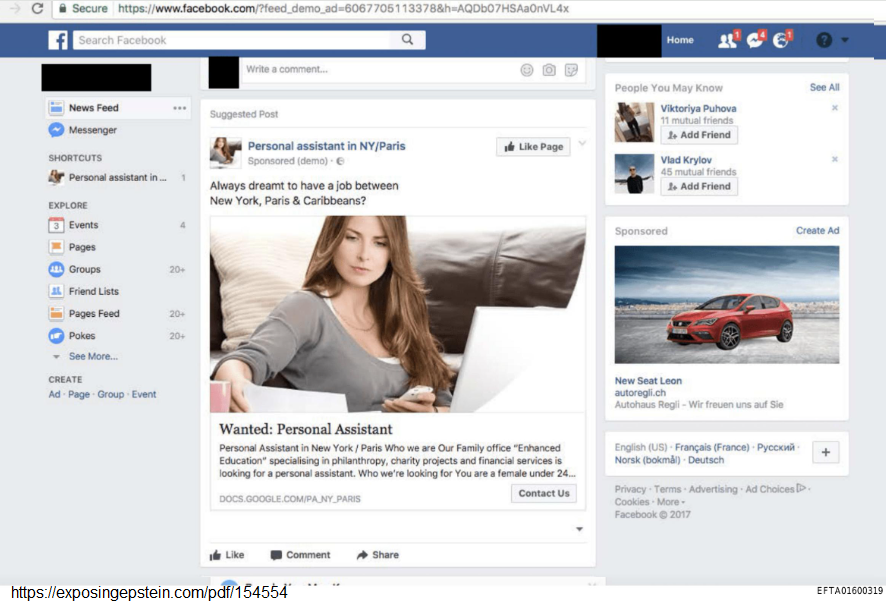
Task: Open Personal assistant in NY/Paris page title
Action: pyautogui.click(x=327, y=146)
